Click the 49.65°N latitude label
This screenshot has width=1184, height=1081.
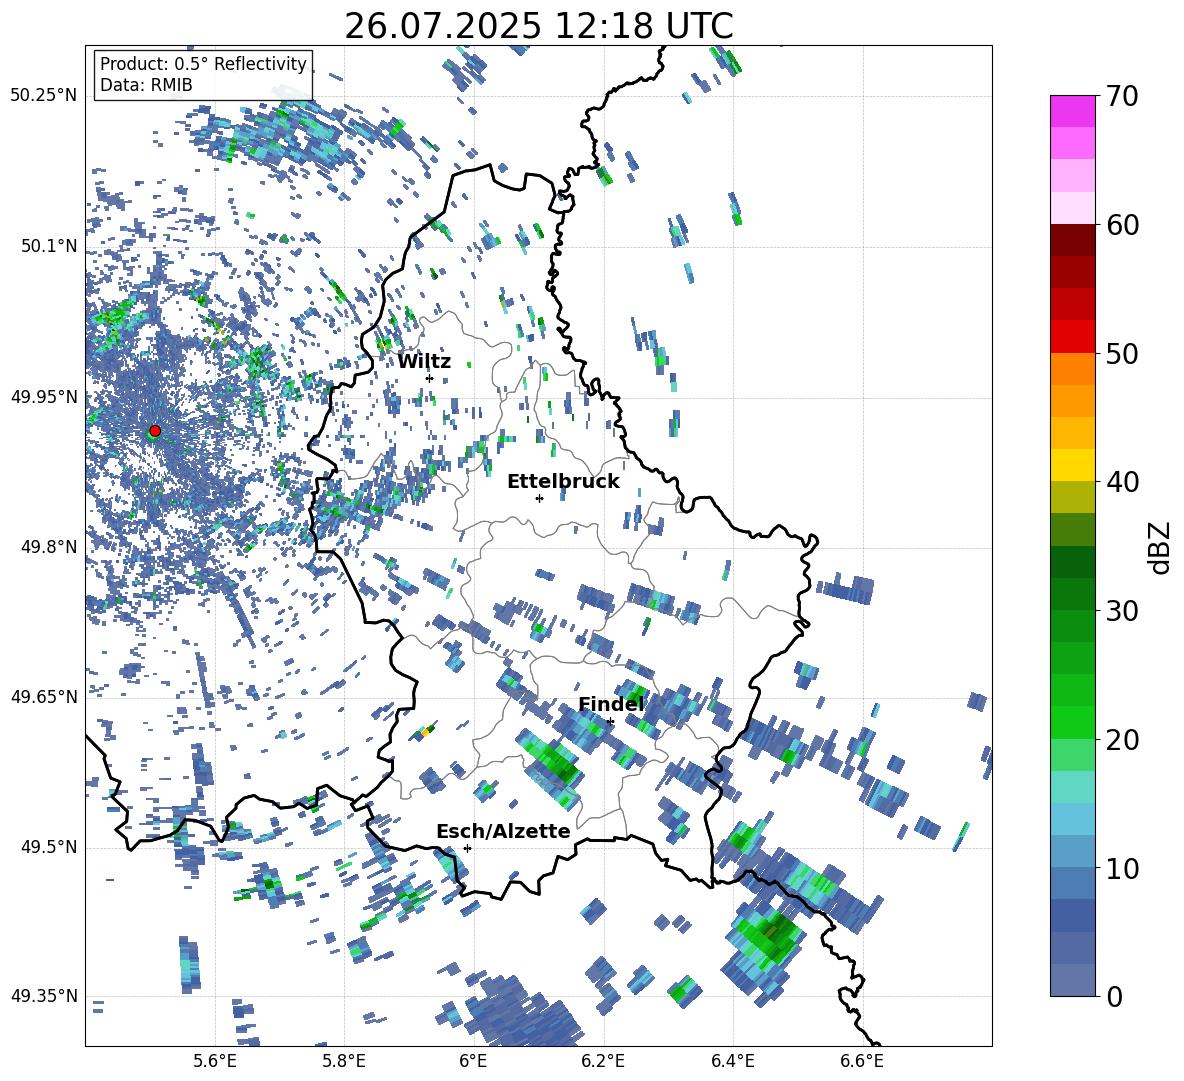point(44,696)
